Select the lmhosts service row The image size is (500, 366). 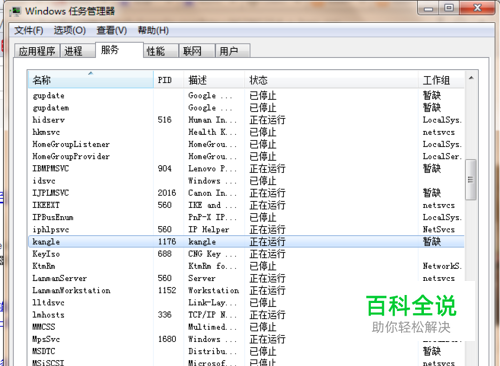click(246, 315)
